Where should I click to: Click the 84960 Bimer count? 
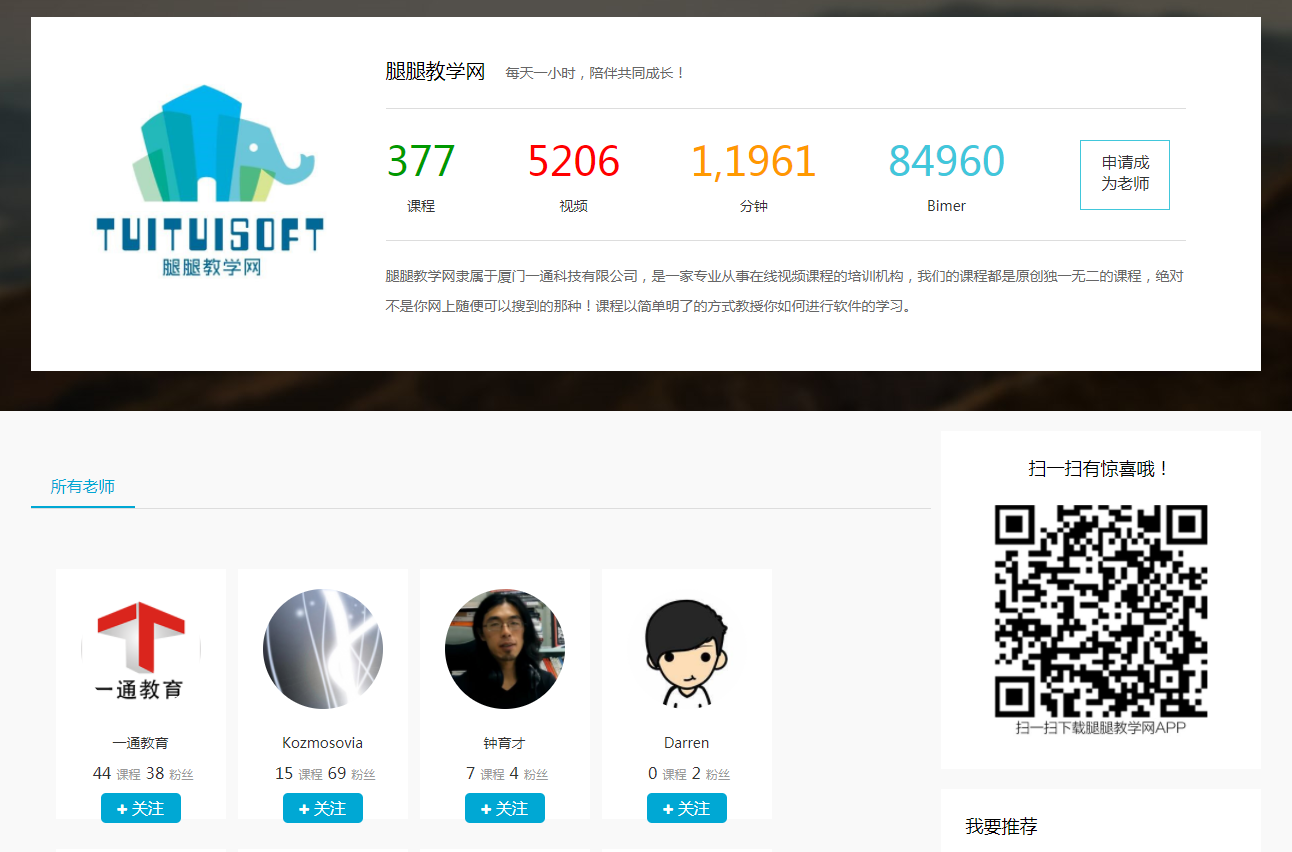pyautogui.click(x=947, y=176)
